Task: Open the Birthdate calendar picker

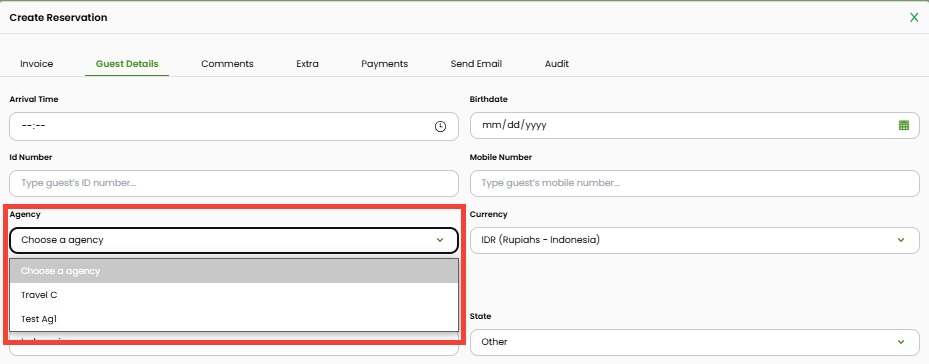Action: click(904, 125)
